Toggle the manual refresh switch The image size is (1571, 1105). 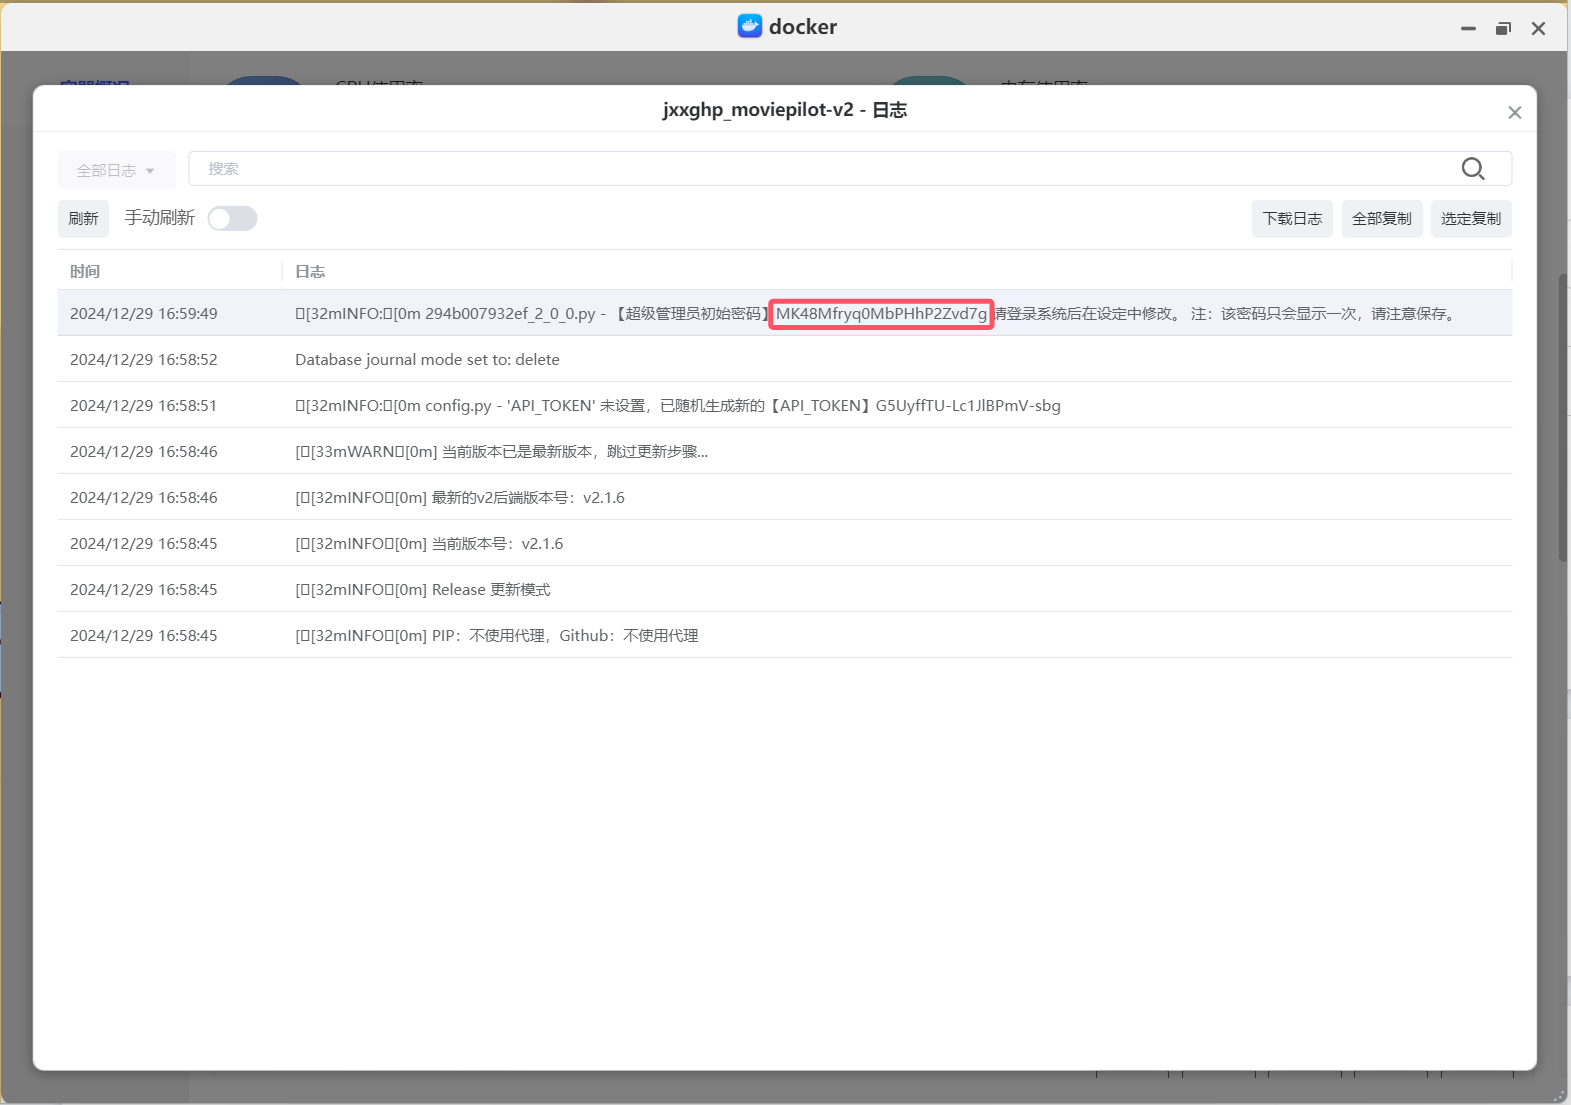pyautogui.click(x=232, y=219)
